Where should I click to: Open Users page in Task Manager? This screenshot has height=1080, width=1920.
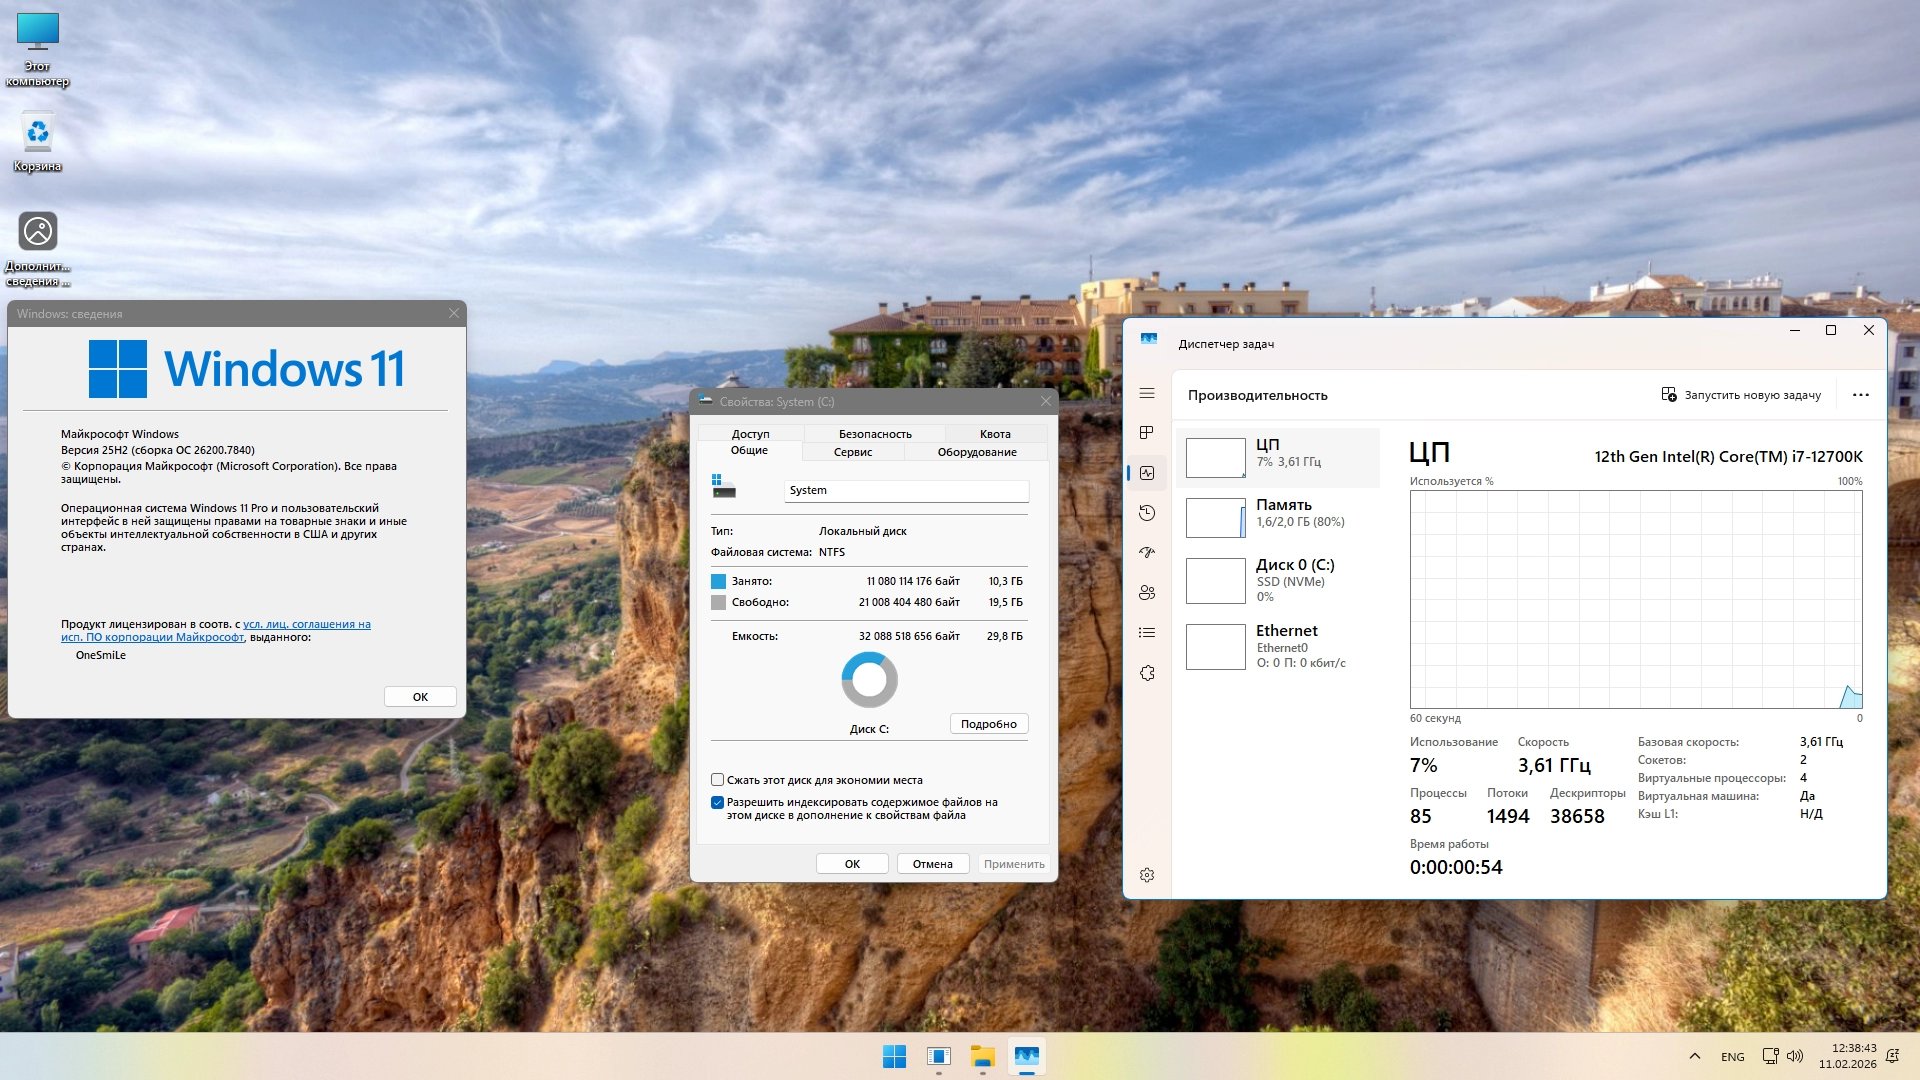(x=1147, y=592)
